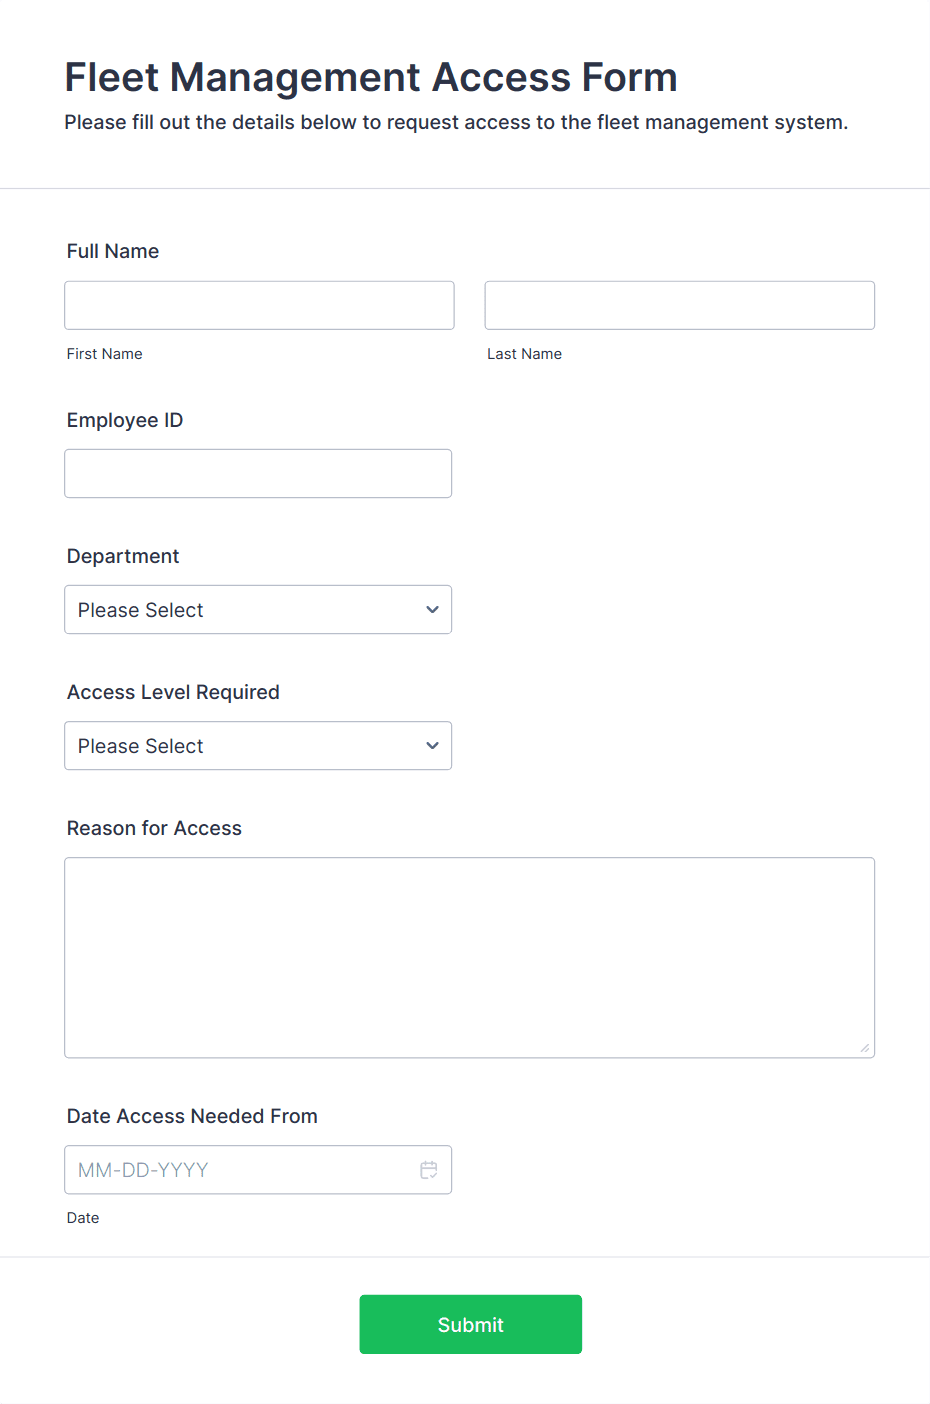Click the Access Level dropdown chevron

(432, 745)
